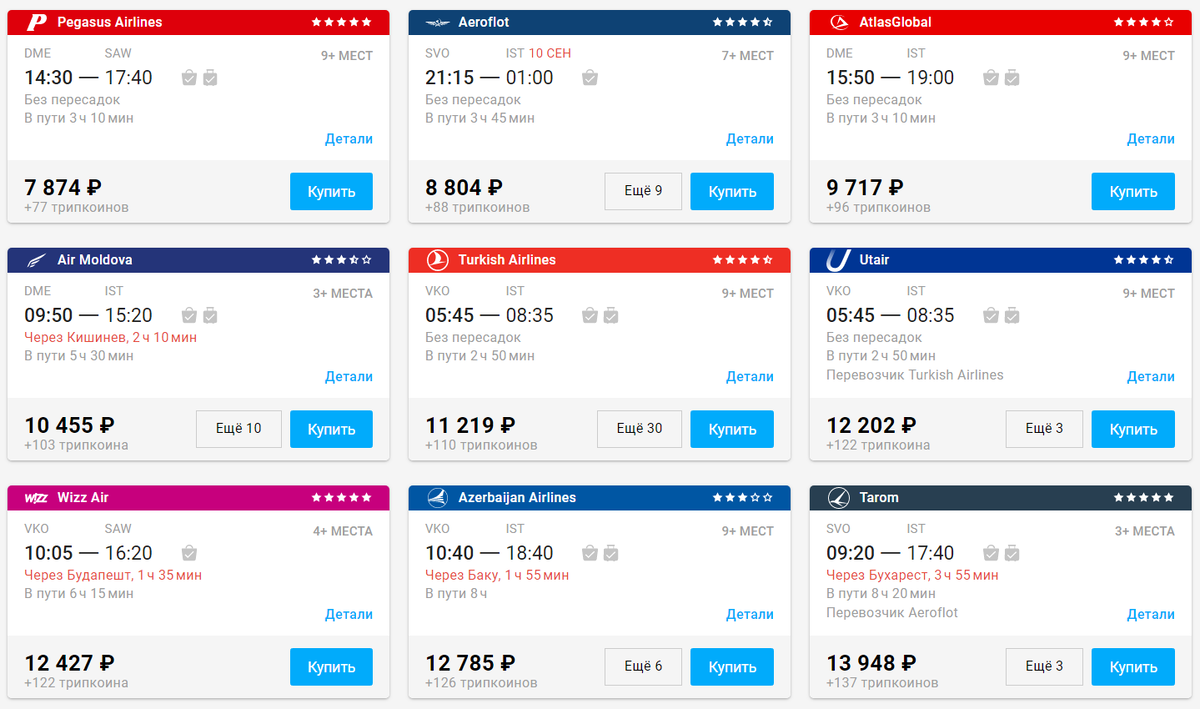Click the baggage icon on the Aeroflot flight
The height and width of the screenshot is (709, 1200).
[590, 78]
